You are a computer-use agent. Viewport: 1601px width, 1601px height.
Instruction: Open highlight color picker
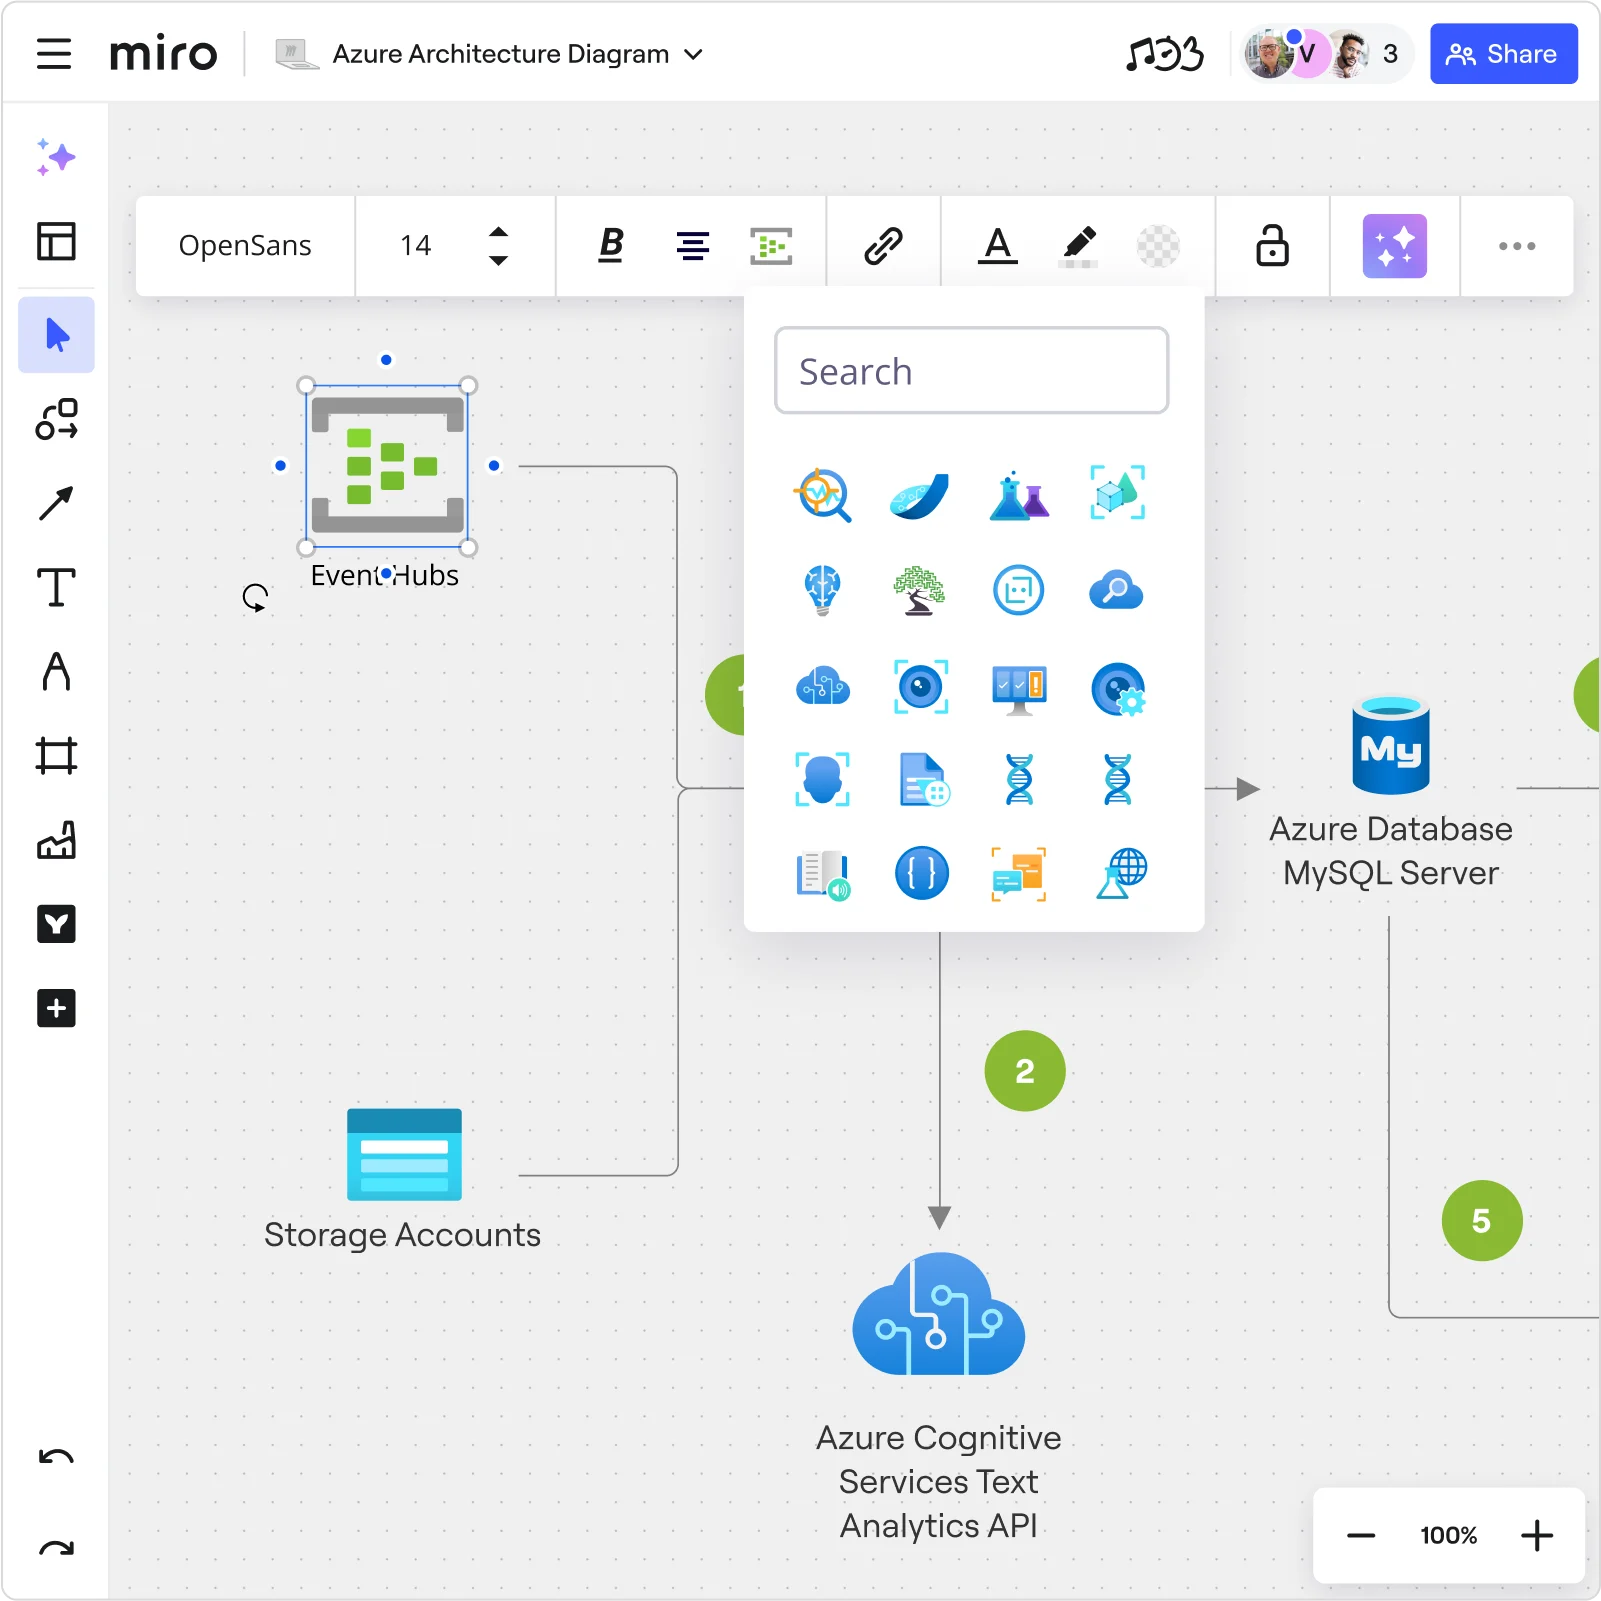tap(1078, 246)
